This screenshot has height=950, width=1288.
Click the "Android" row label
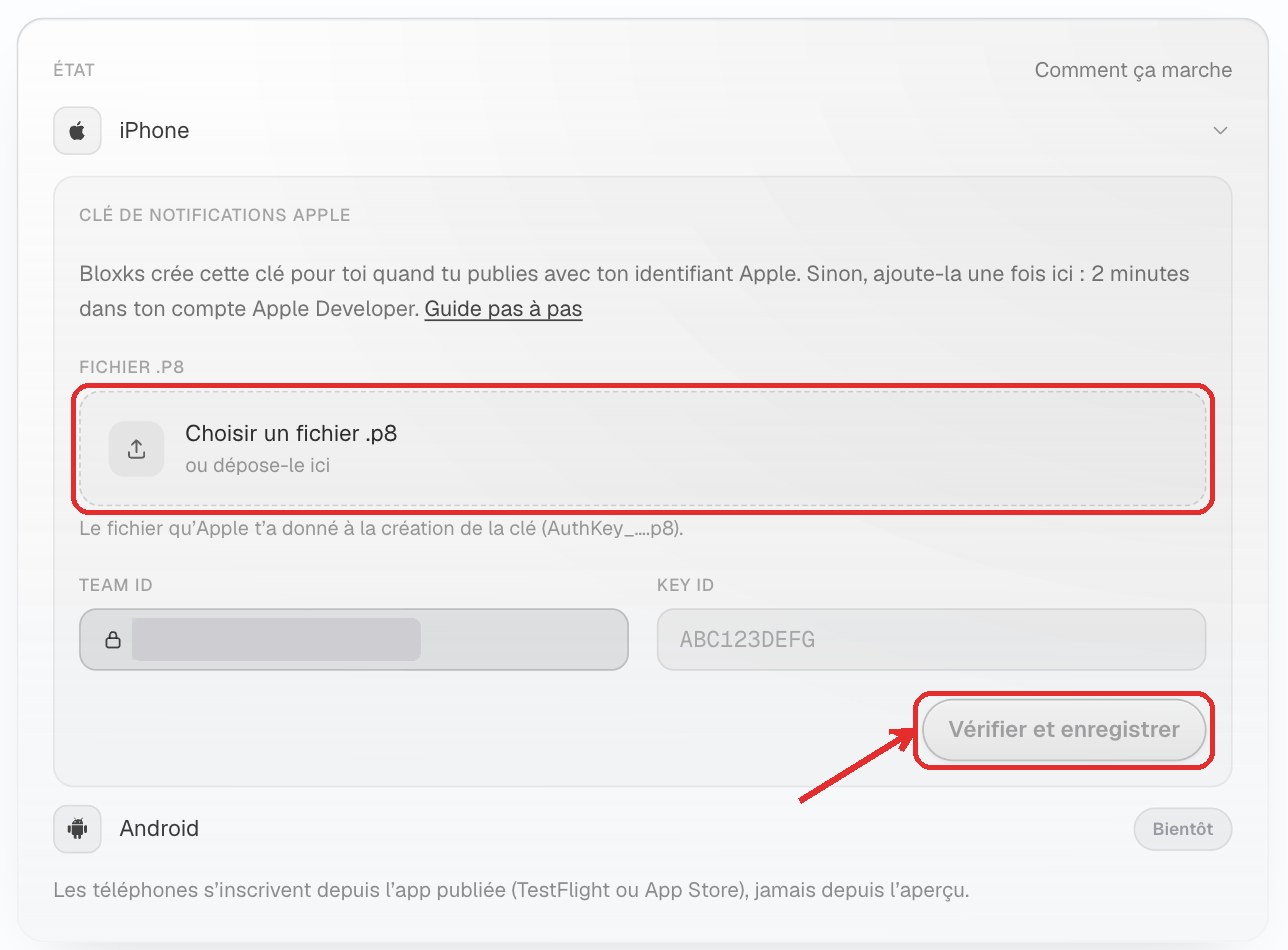coord(159,829)
